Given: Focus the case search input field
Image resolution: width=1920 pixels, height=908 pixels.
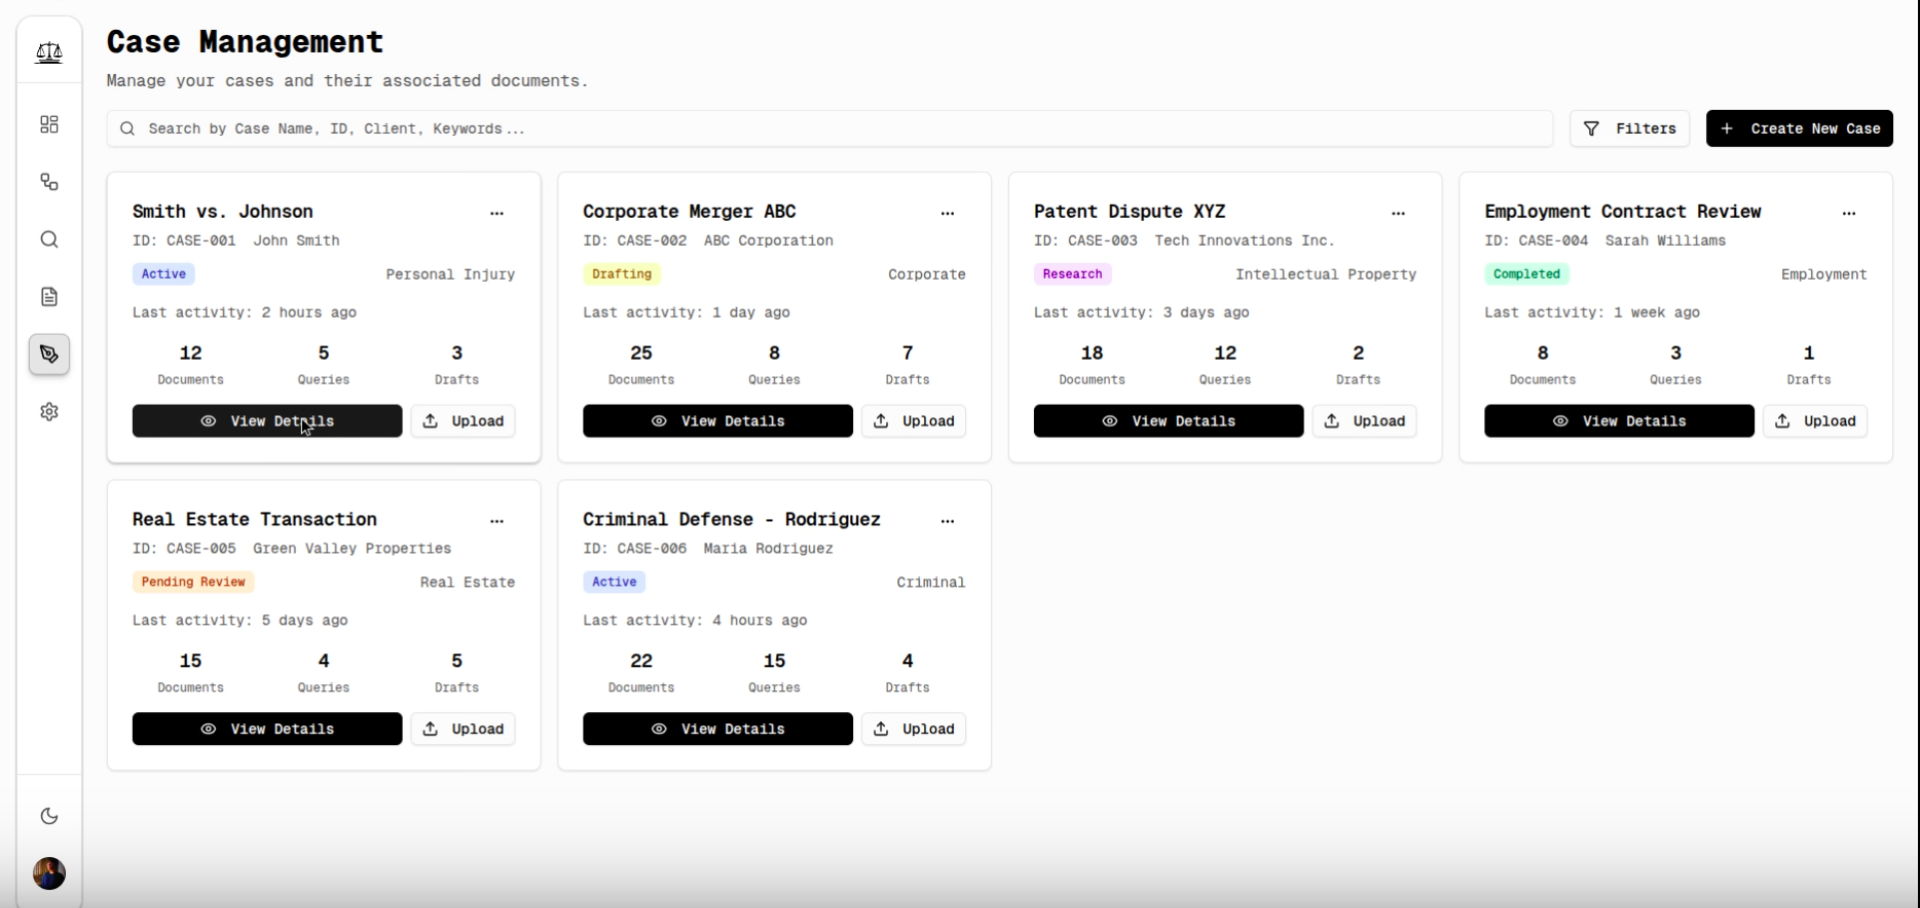Looking at the screenshot, I should [x=830, y=129].
